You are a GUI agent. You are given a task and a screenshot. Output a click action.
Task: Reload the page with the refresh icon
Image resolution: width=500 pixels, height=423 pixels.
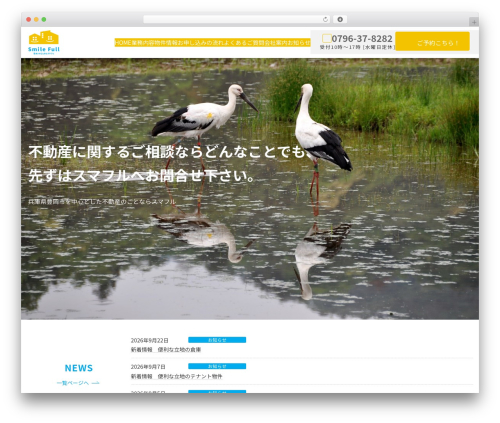325,20
